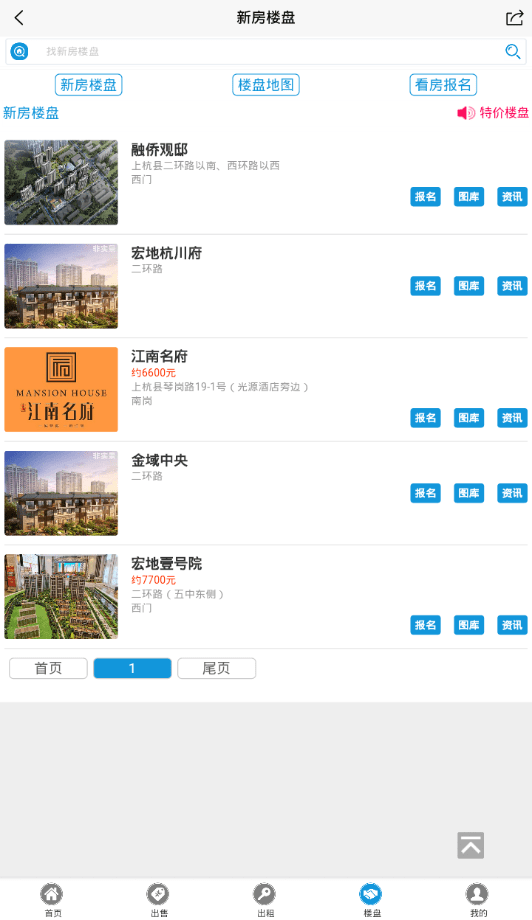Screen dimensions: 532x920
Task: Tap the back-to-top arrow icon
Action: click(470, 845)
